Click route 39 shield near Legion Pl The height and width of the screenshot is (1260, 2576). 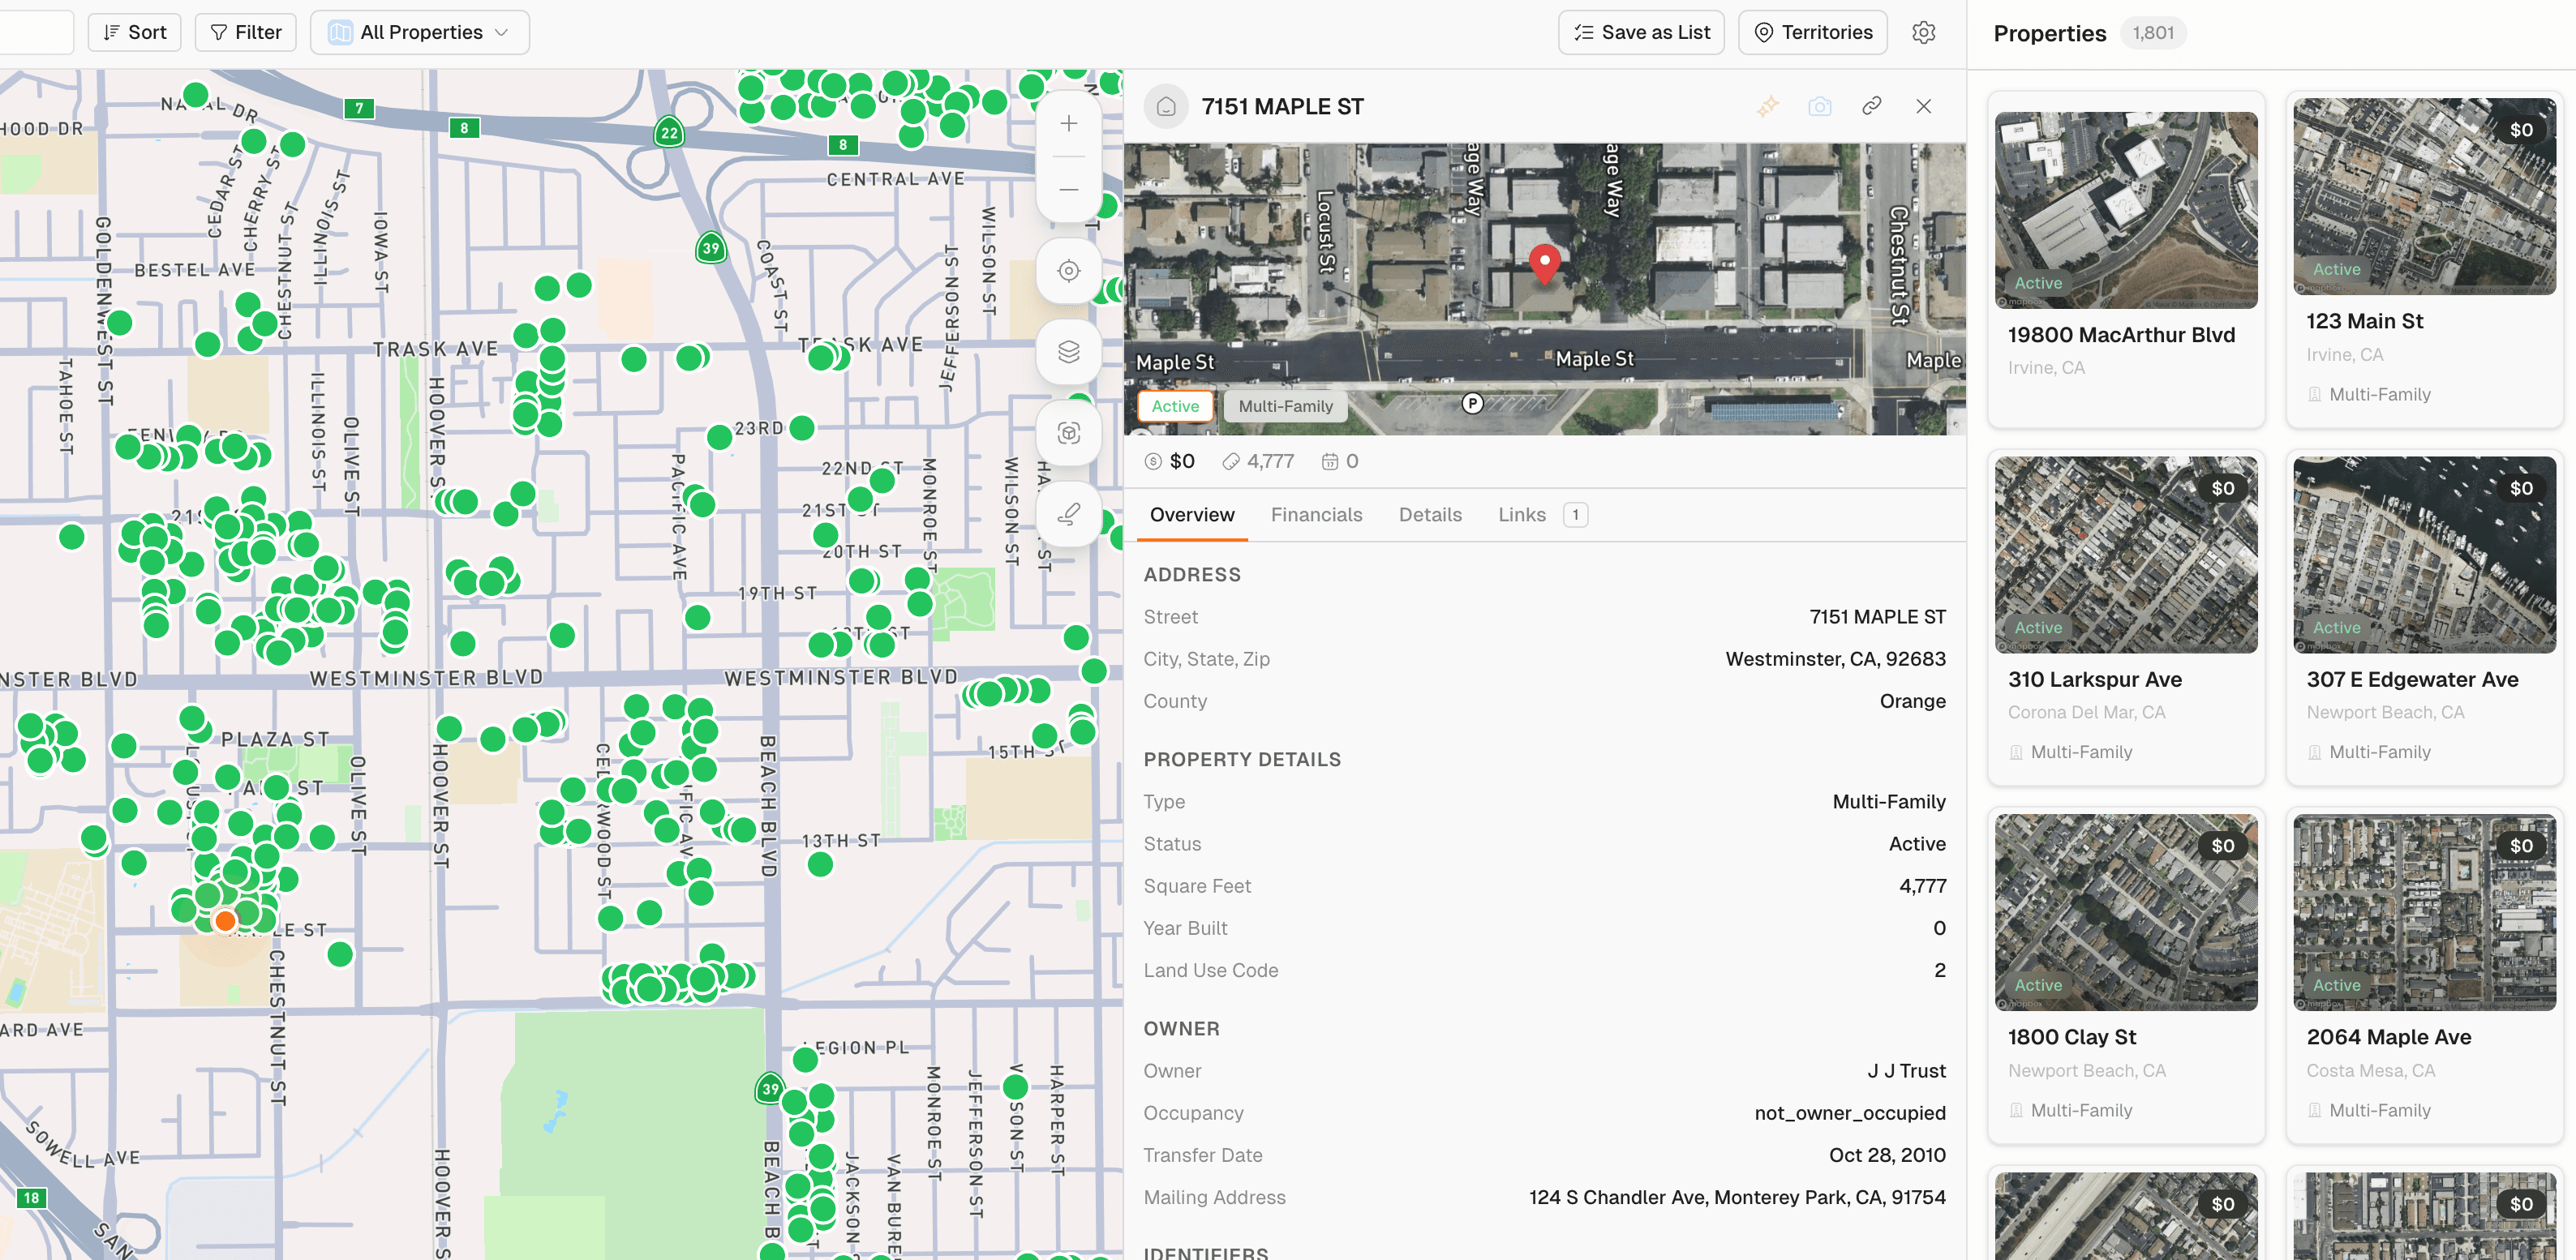click(x=769, y=1089)
